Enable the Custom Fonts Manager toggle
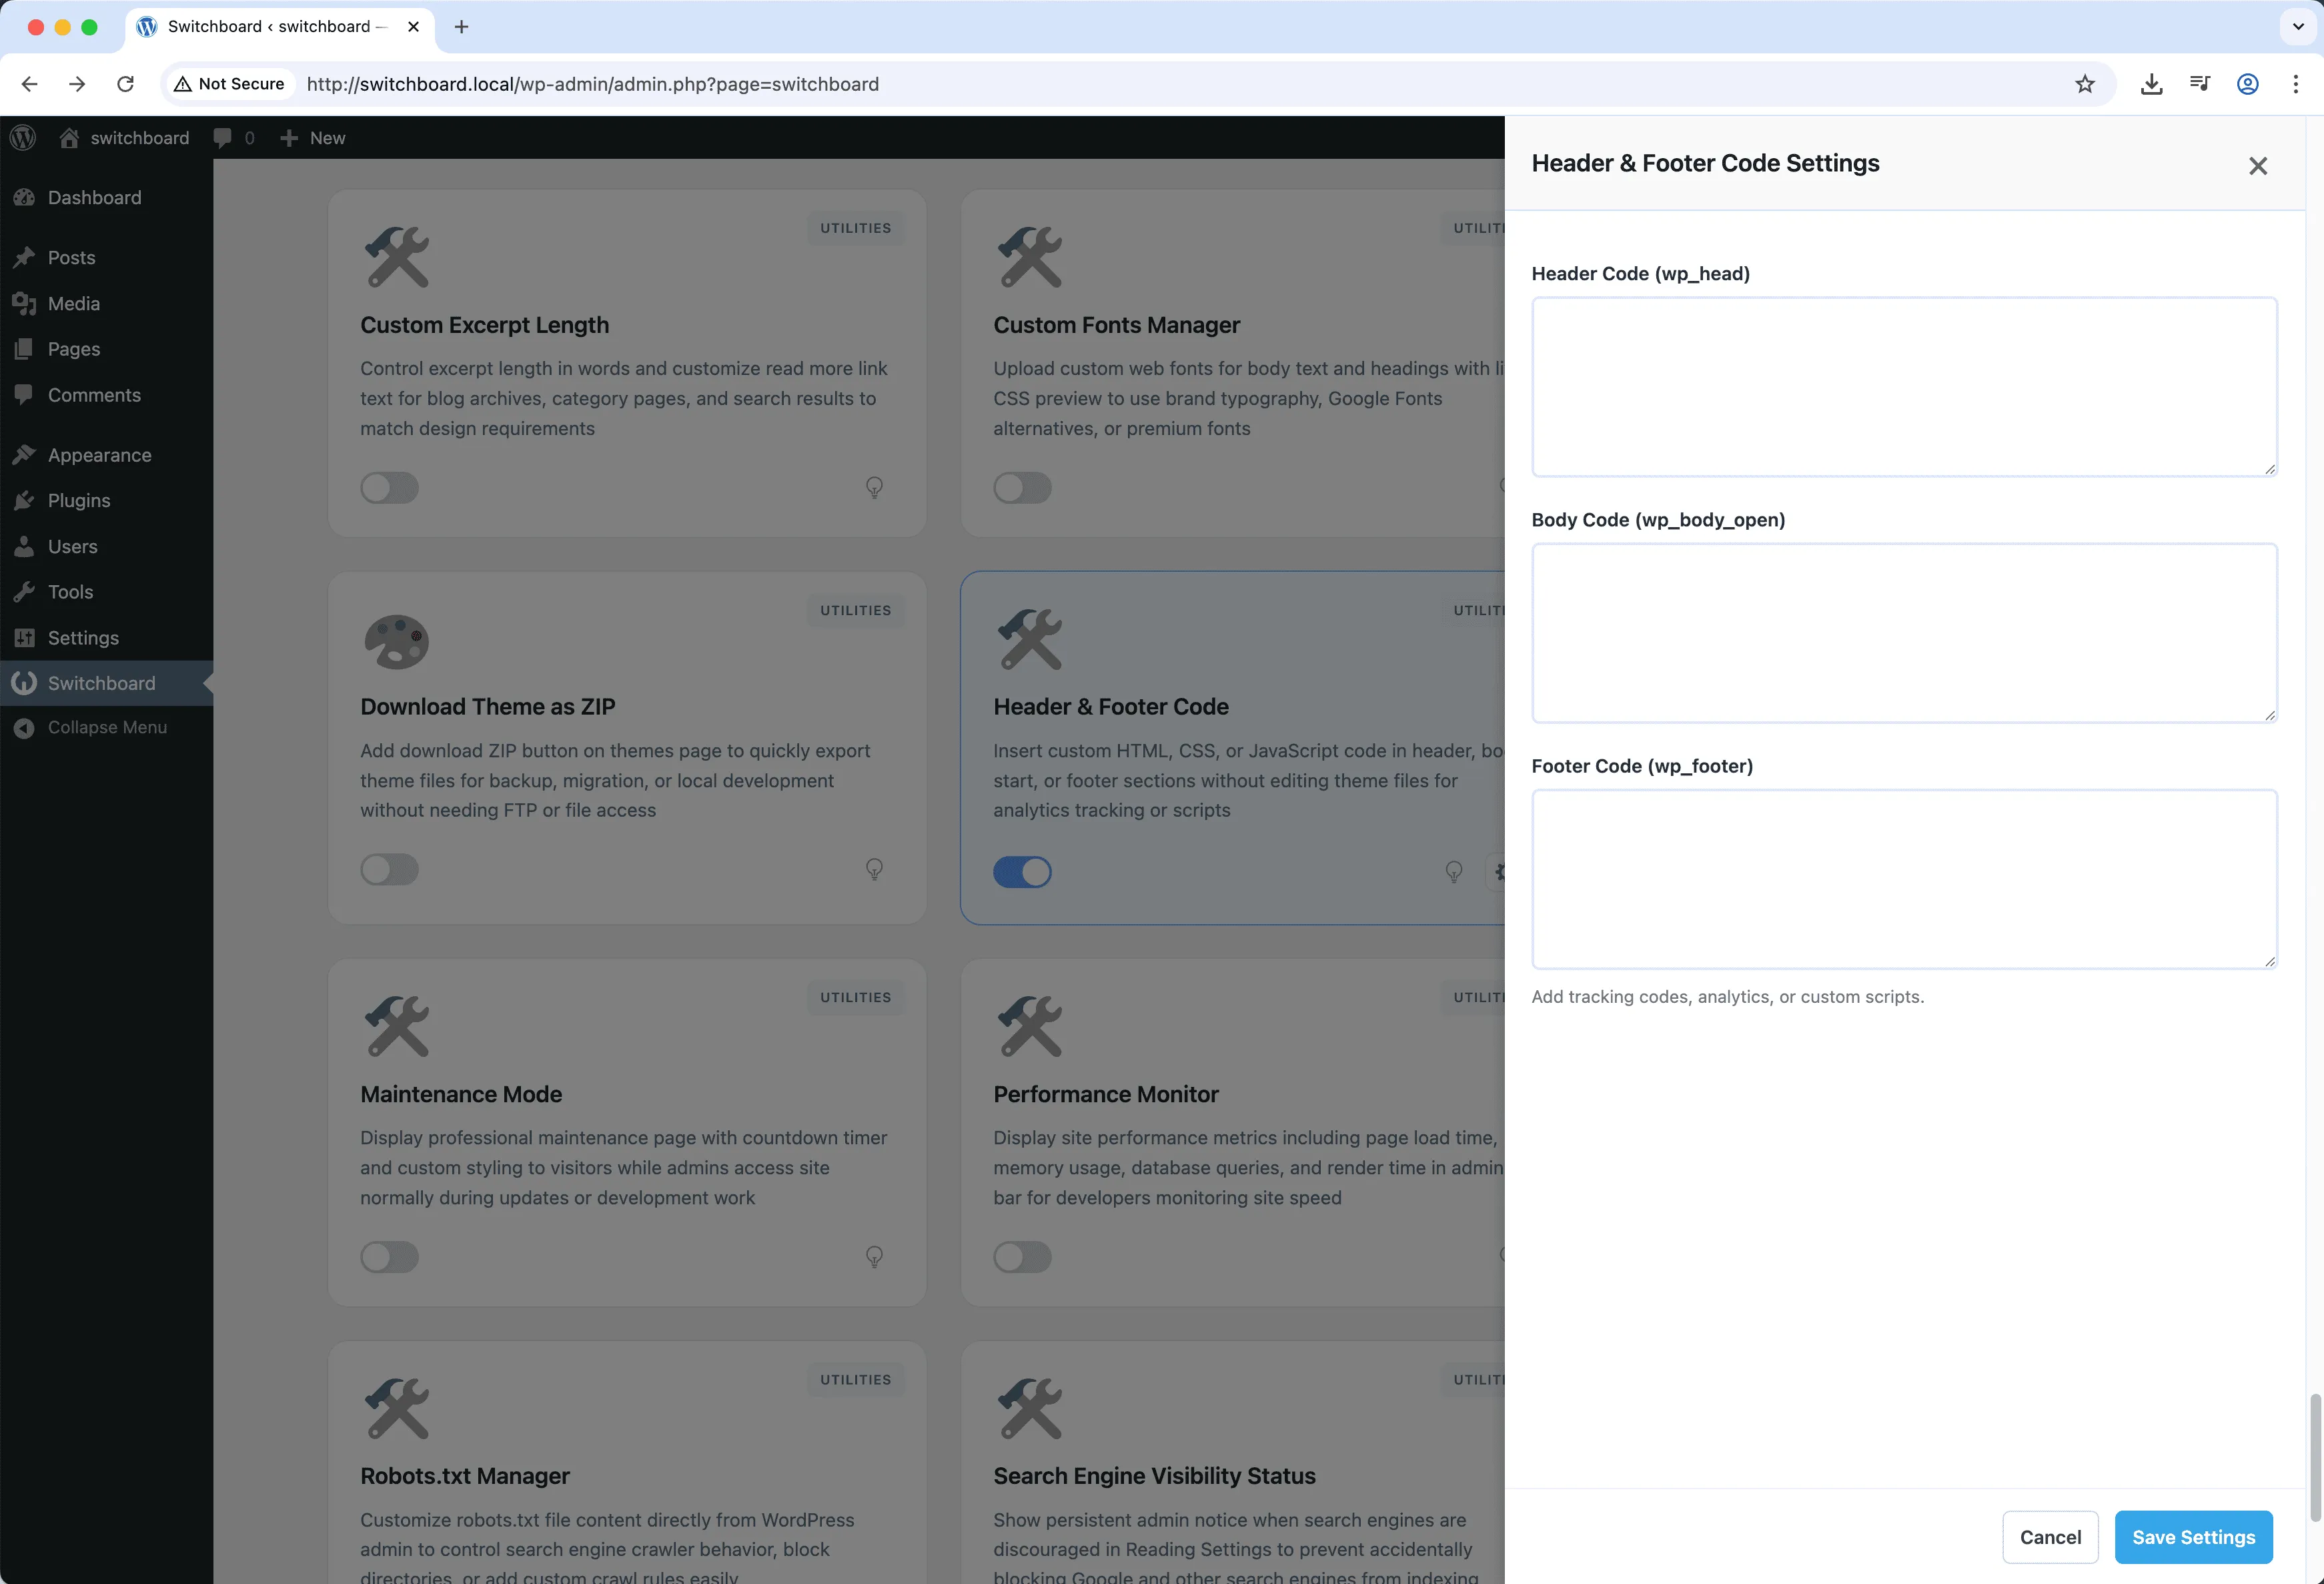 click(x=1022, y=487)
